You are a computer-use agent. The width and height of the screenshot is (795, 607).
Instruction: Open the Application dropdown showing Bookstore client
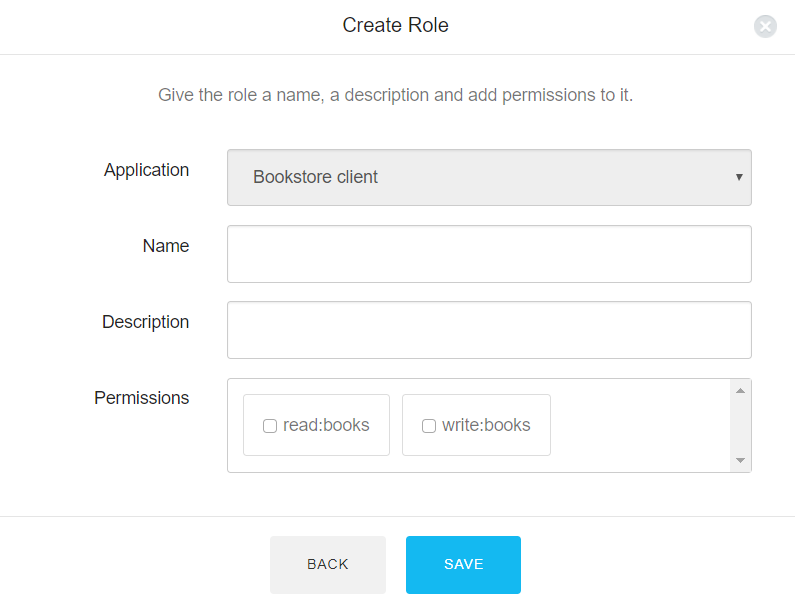(x=489, y=177)
